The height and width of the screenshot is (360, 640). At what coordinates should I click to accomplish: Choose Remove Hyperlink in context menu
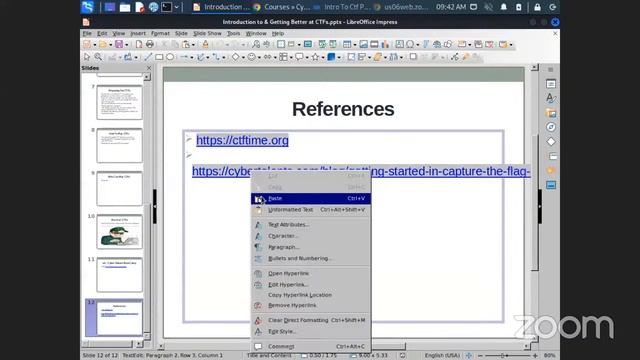click(x=311, y=305)
